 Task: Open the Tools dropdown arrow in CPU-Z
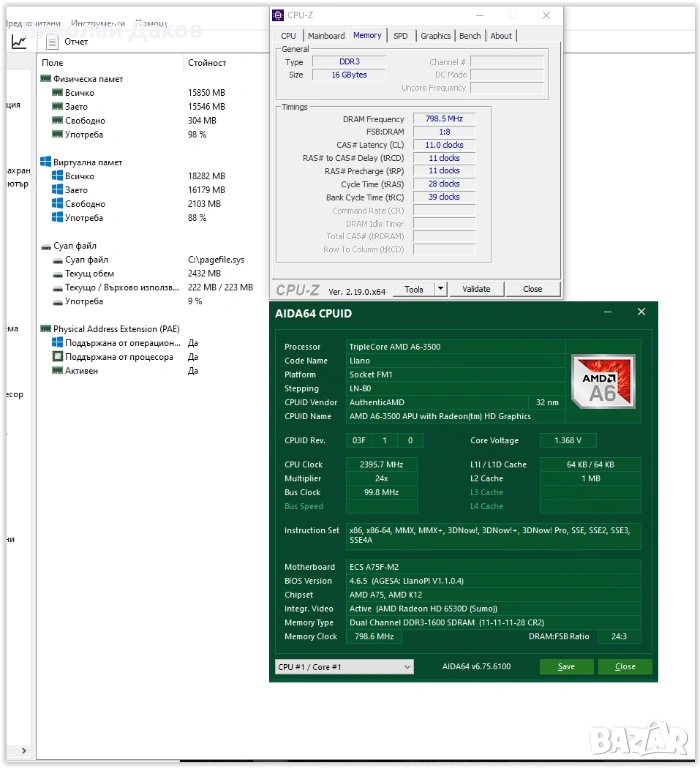[x=441, y=289]
